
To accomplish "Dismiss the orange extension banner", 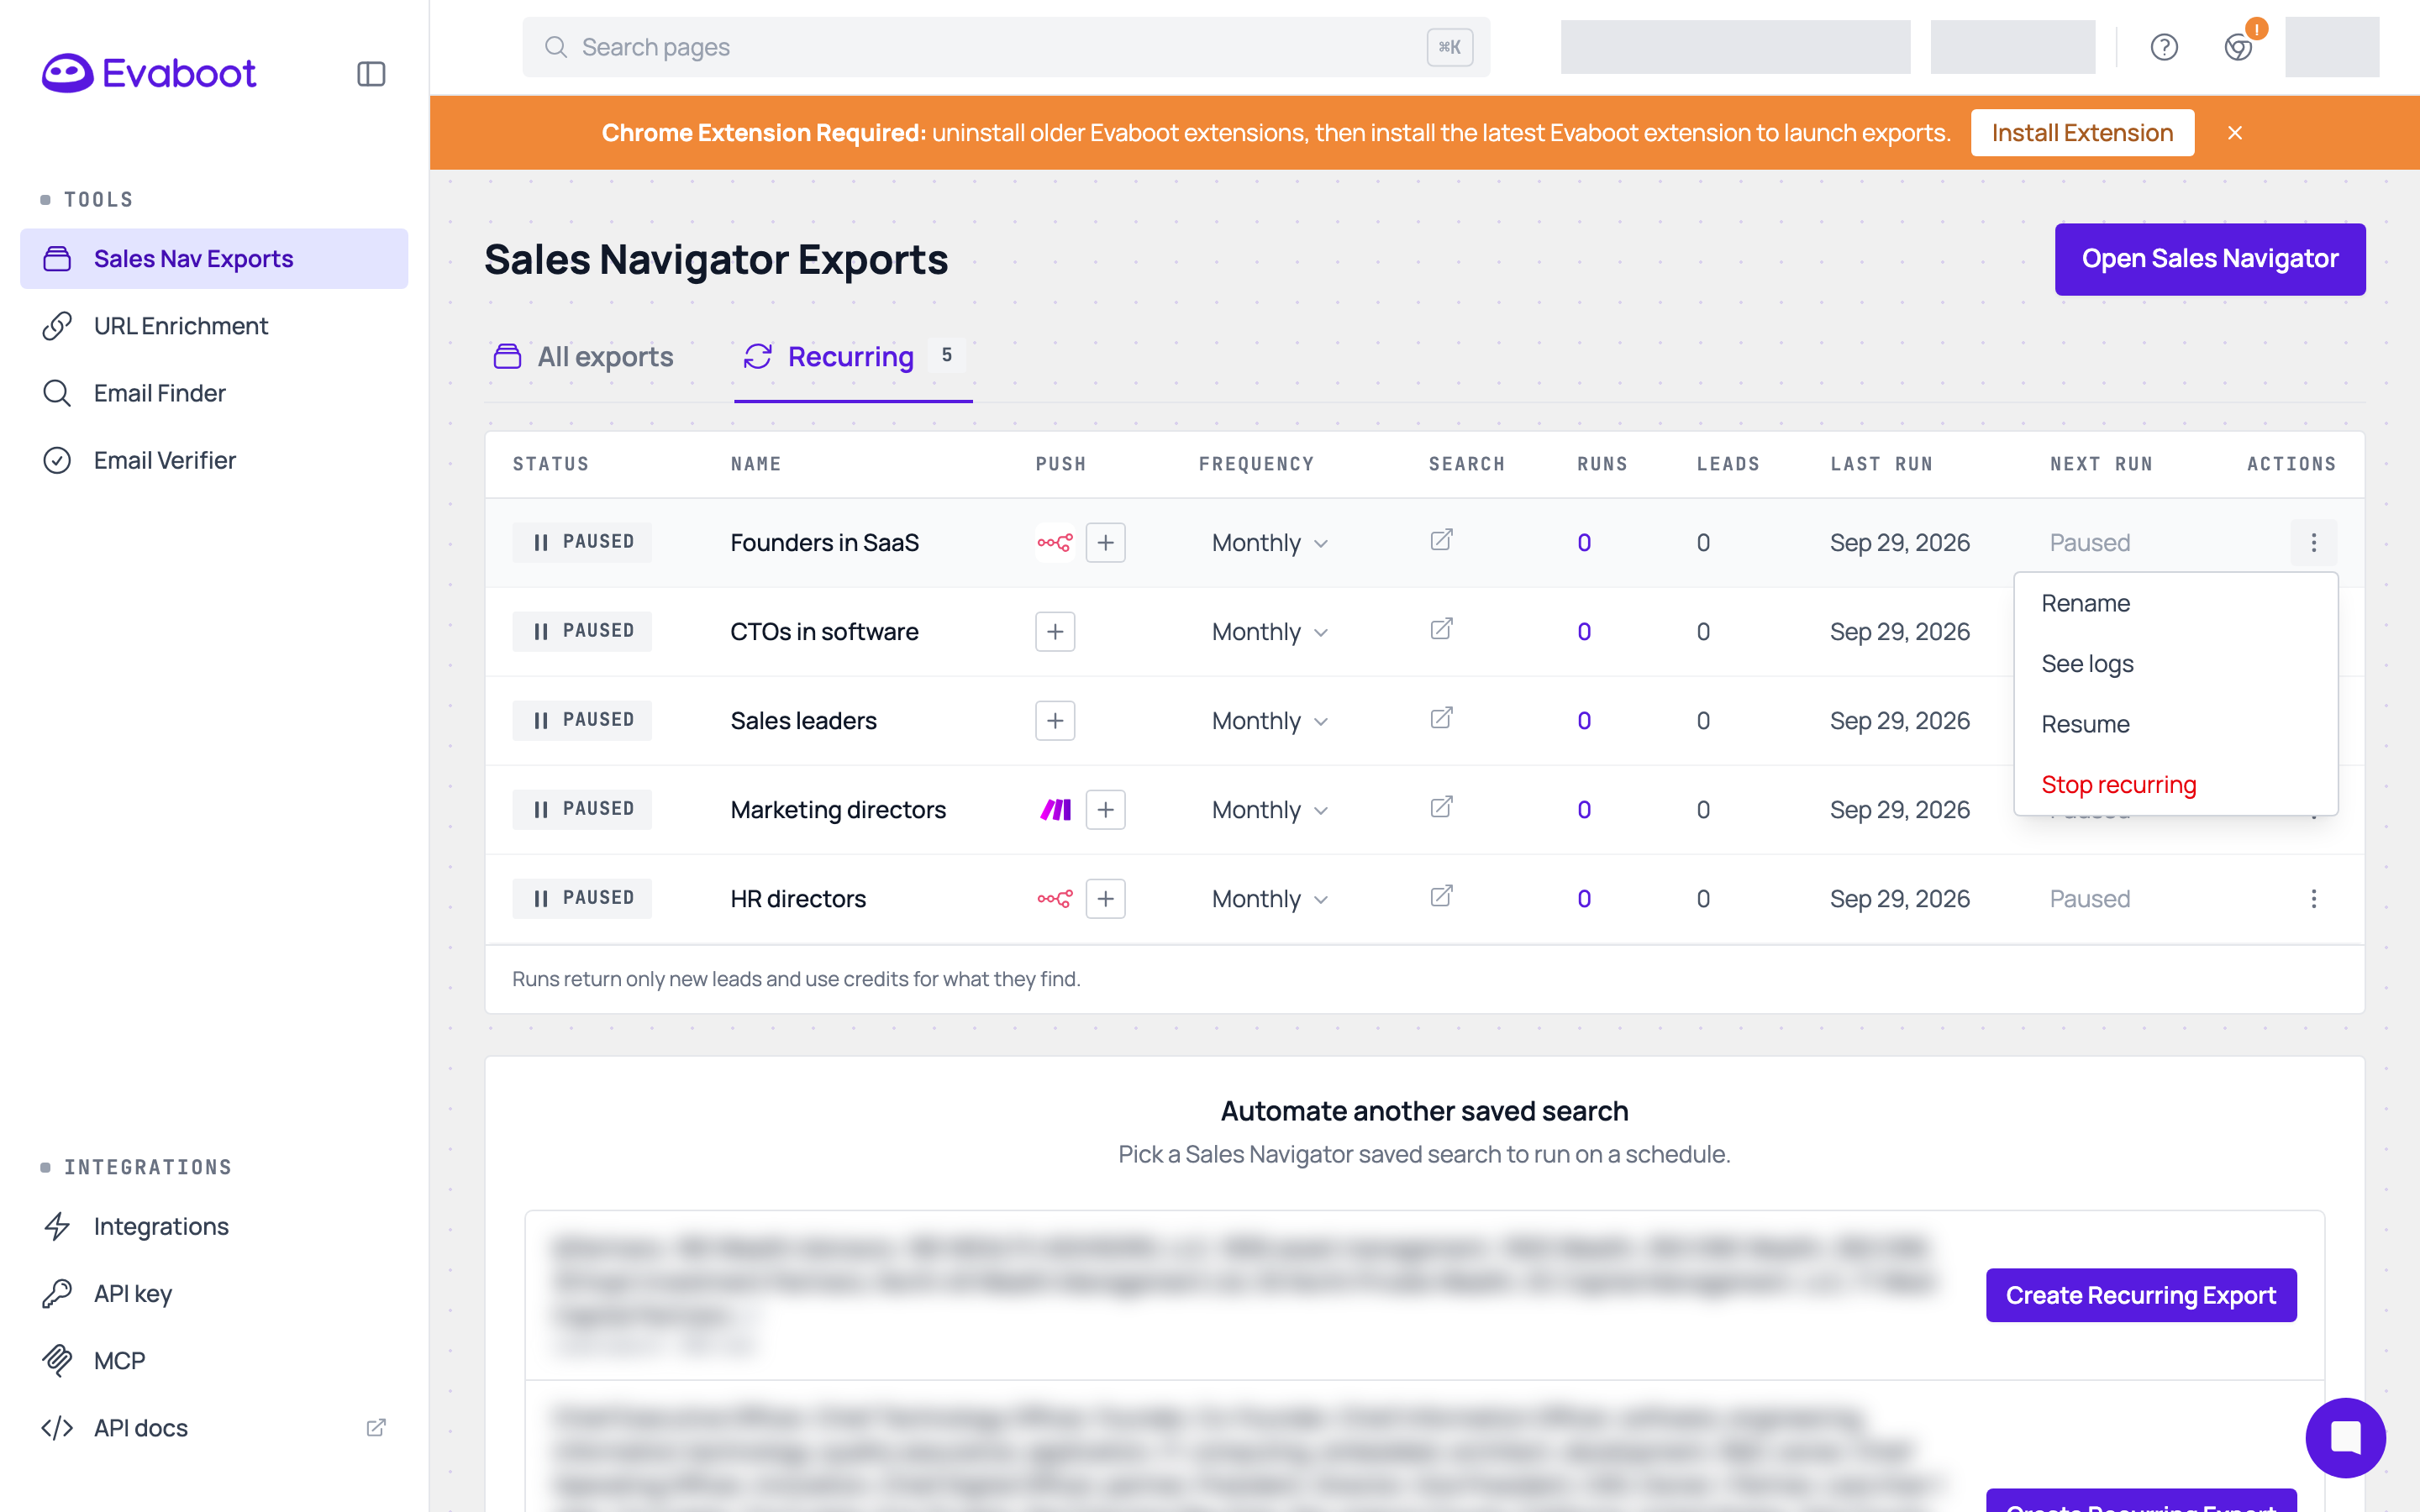I will click(2235, 133).
